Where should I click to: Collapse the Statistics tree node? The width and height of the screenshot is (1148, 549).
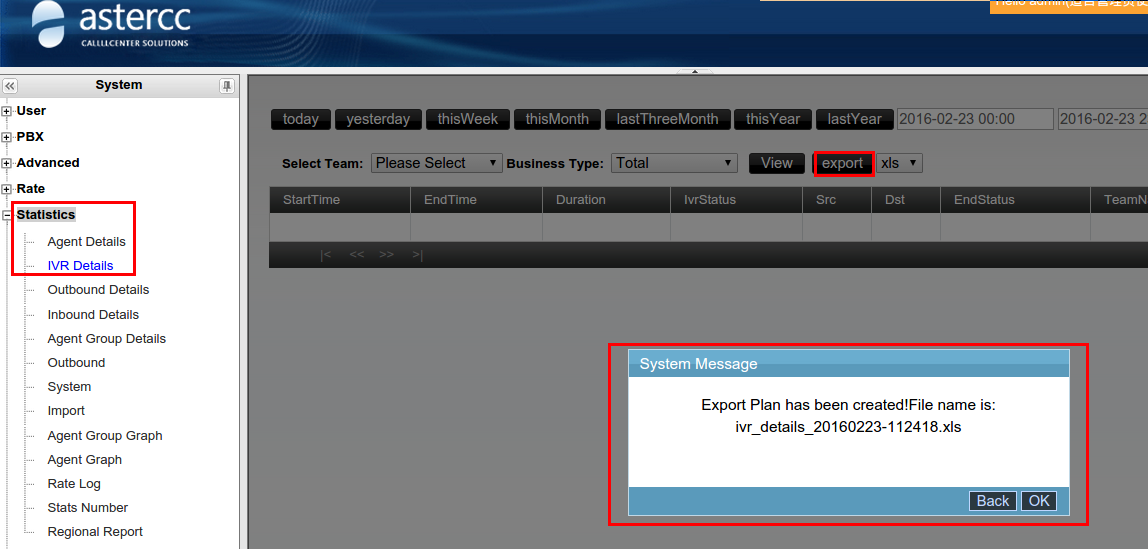[7, 215]
